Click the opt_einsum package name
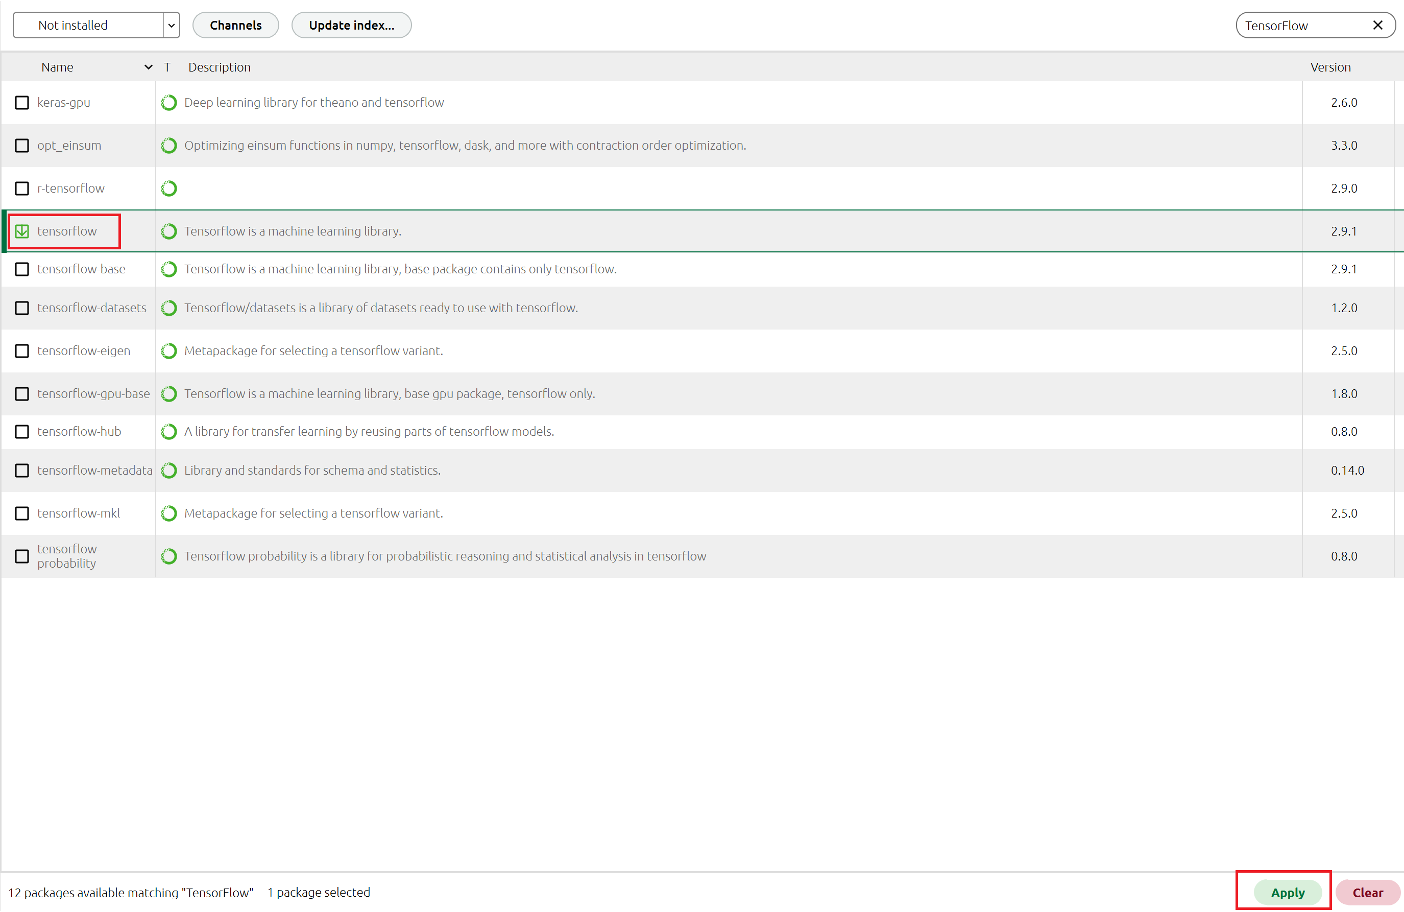The width and height of the screenshot is (1404, 912). tap(69, 146)
